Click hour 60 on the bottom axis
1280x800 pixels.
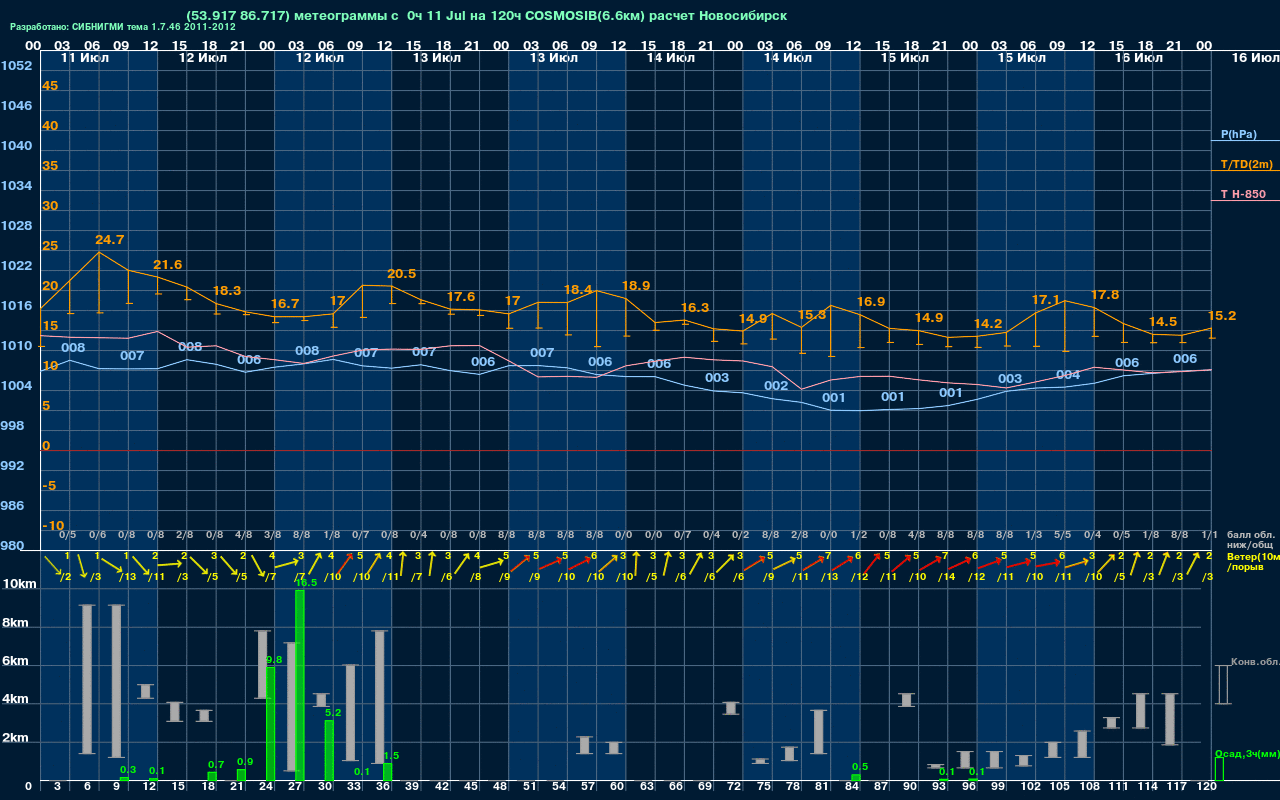(617, 787)
